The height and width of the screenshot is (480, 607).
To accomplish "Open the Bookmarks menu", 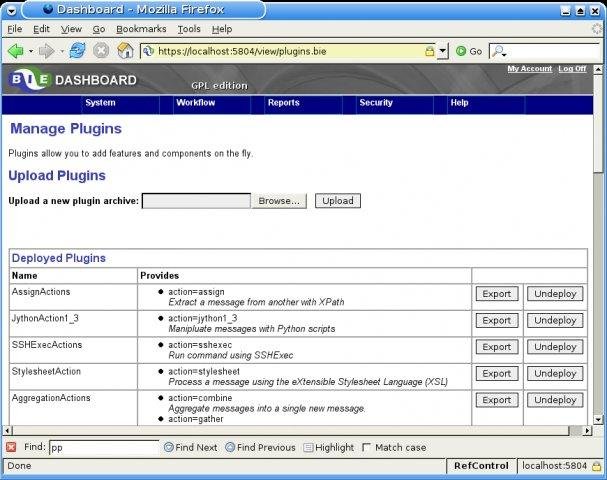I will click(139, 29).
